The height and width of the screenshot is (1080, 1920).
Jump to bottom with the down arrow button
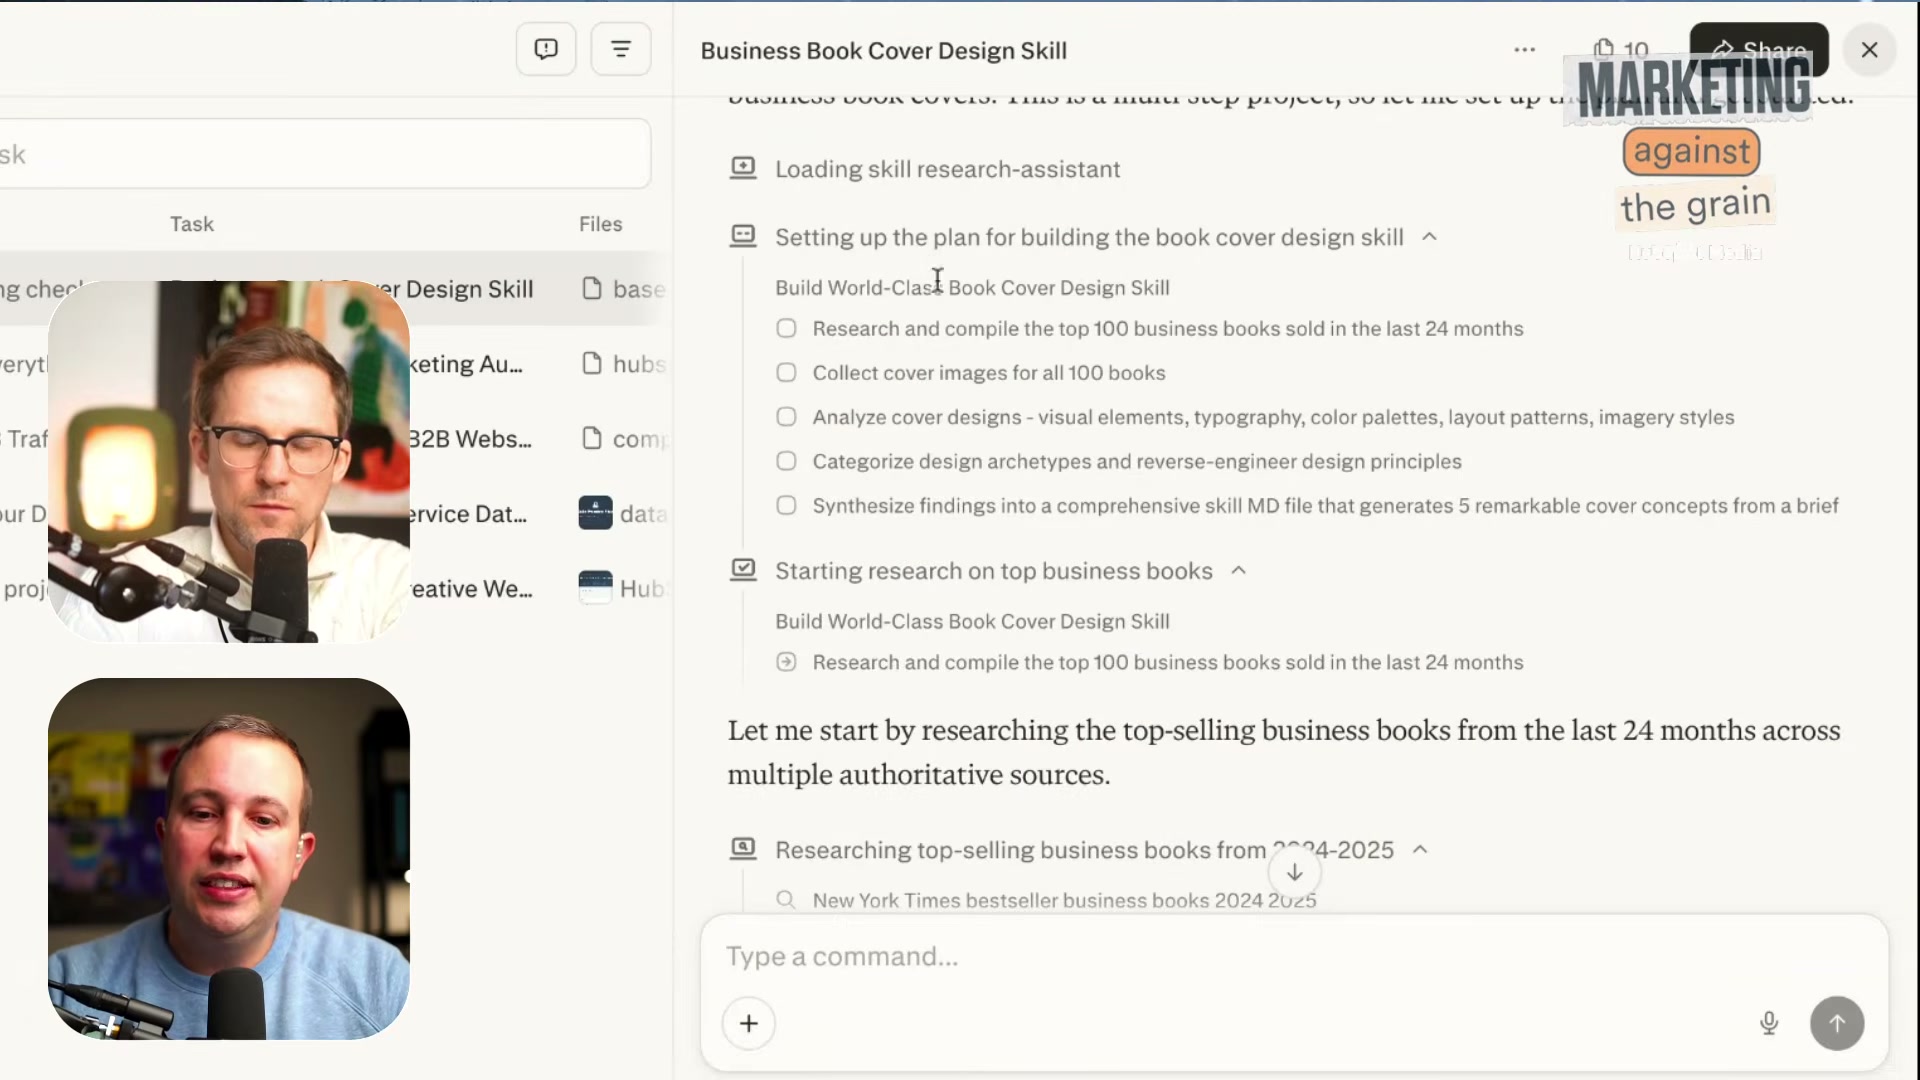1294,872
